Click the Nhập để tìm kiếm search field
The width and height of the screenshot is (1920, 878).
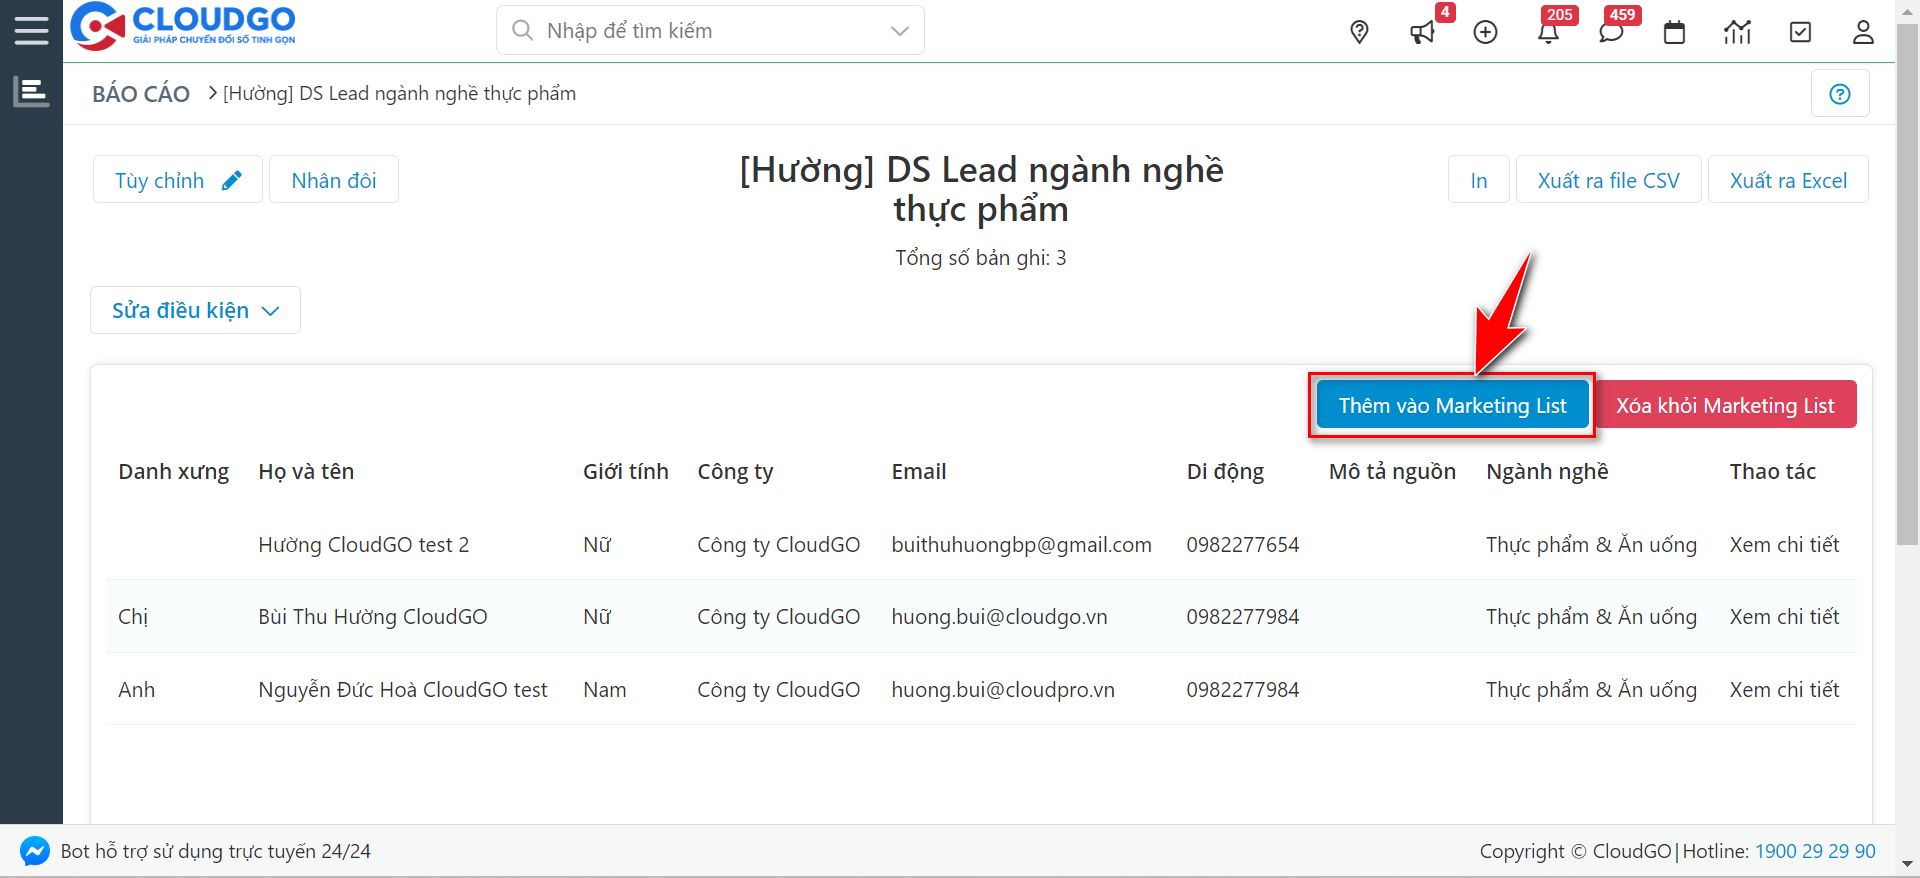700,31
